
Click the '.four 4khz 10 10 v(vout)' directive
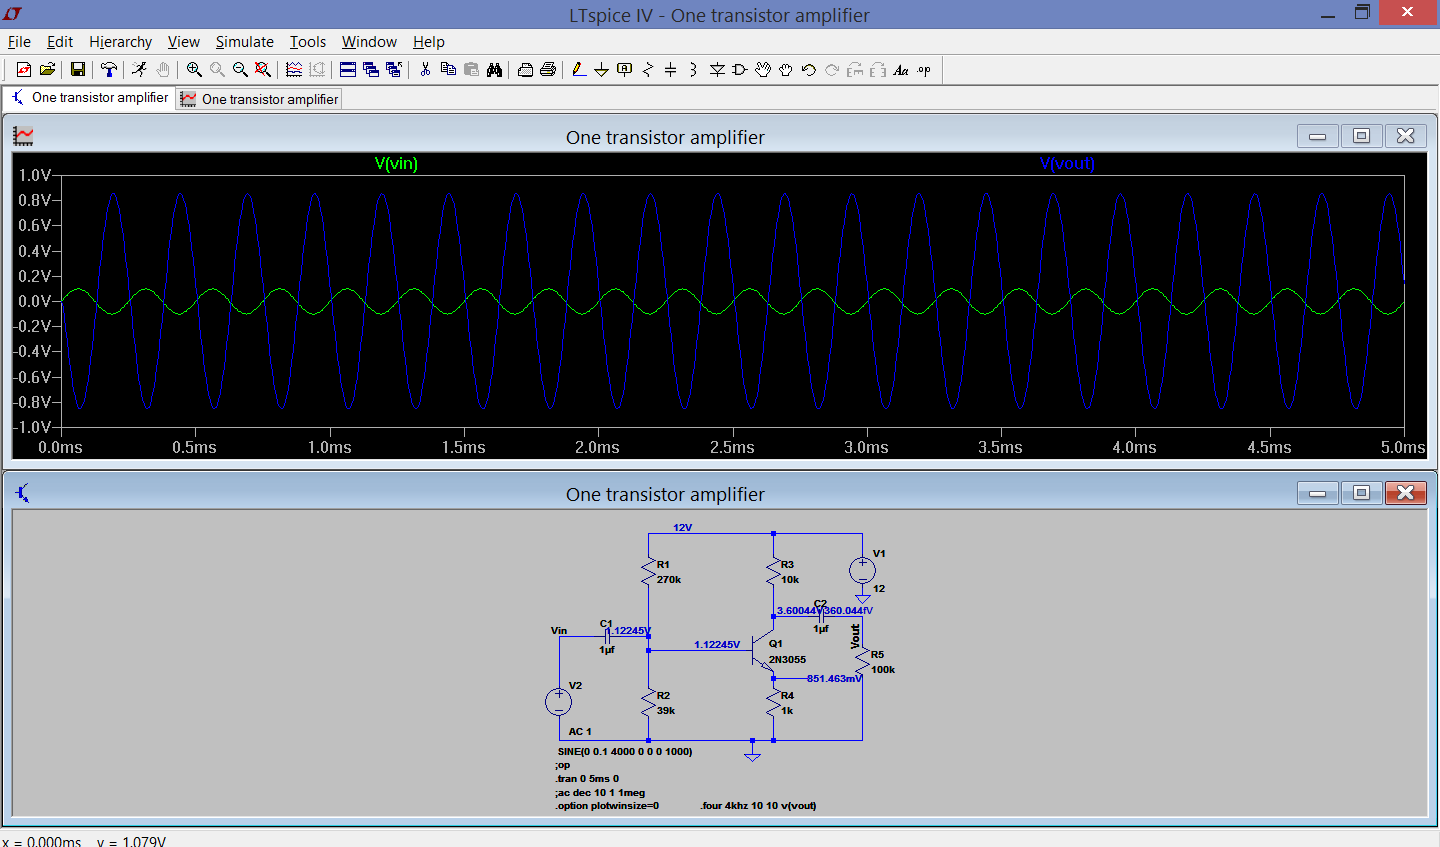(759, 806)
